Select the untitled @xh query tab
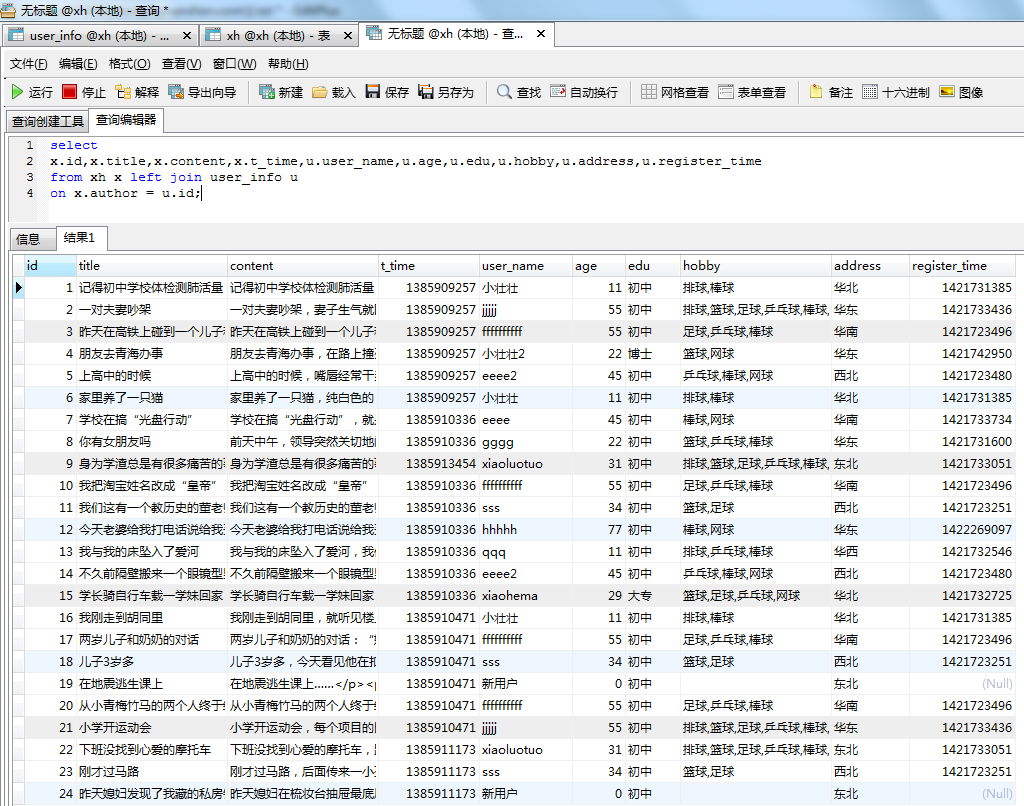1024x806 pixels. click(456, 34)
